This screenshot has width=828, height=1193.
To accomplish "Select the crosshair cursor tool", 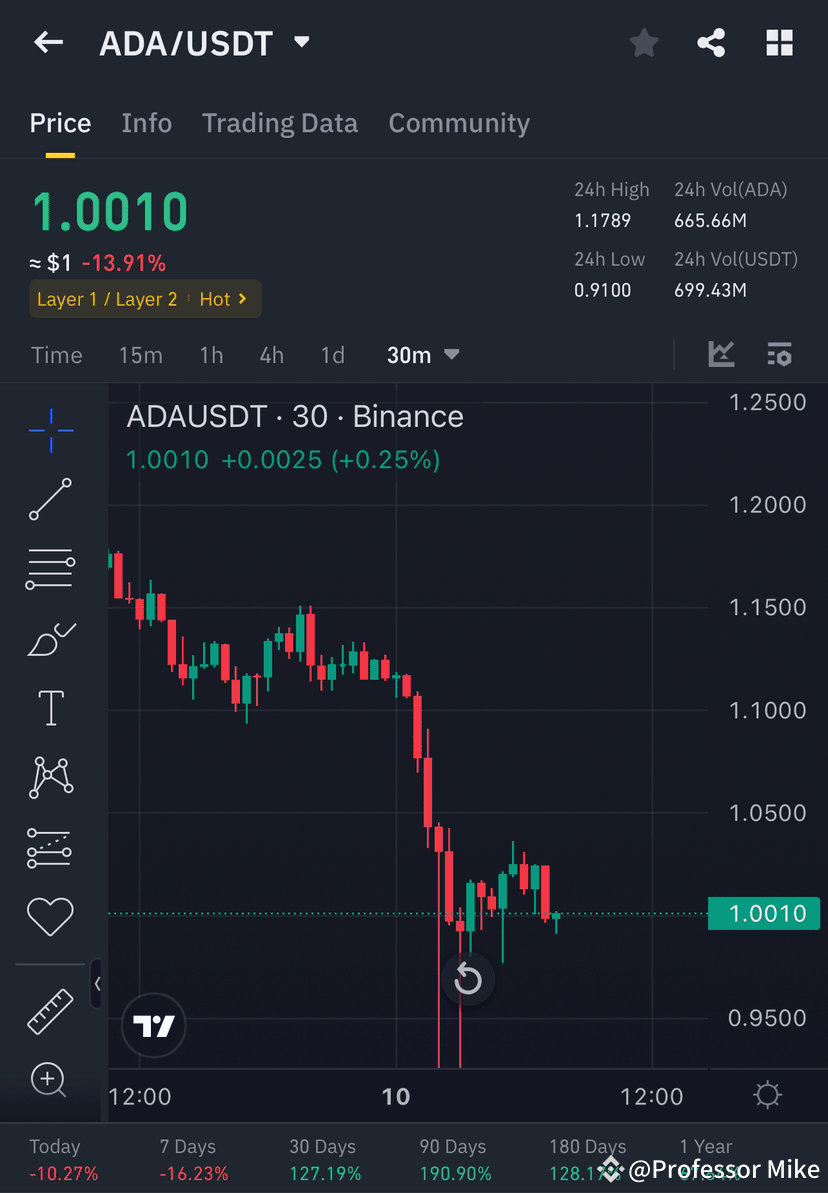I will tap(50, 430).
